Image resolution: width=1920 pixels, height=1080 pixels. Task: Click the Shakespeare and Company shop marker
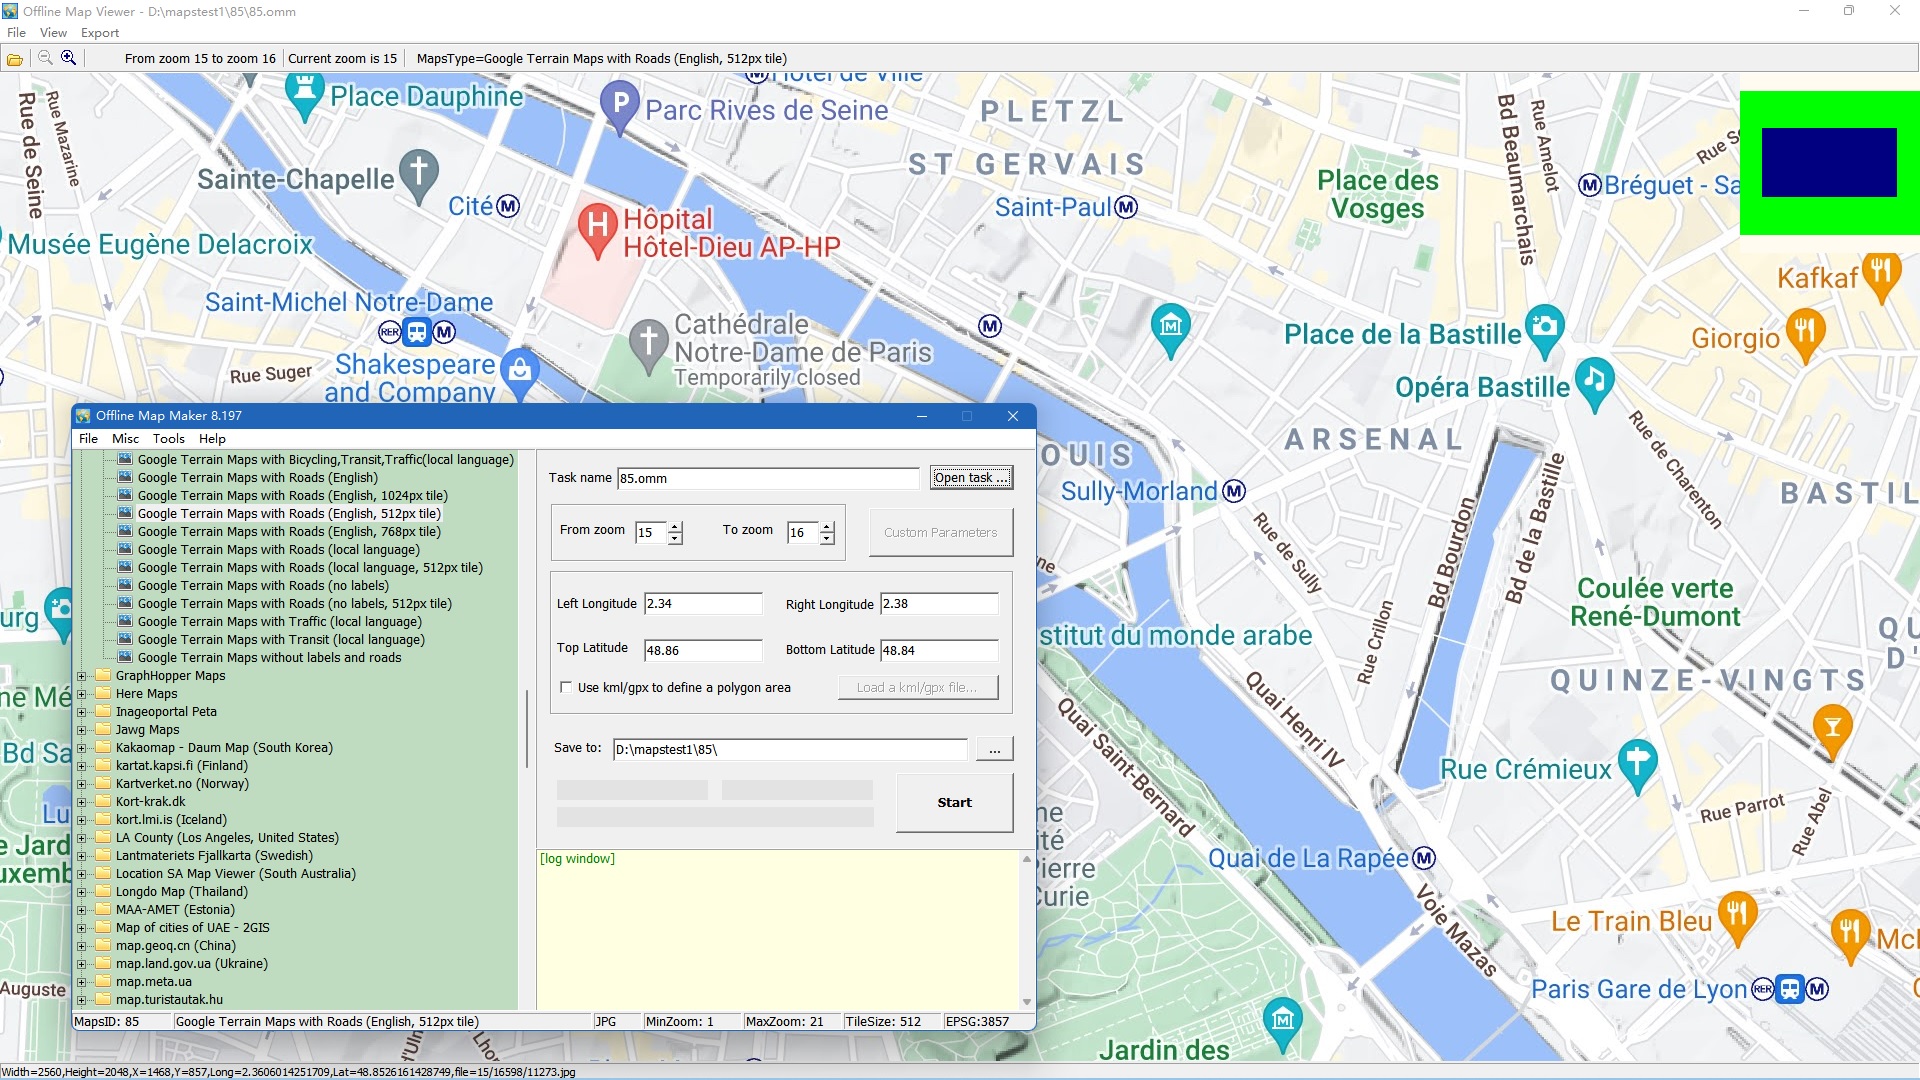click(x=520, y=372)
